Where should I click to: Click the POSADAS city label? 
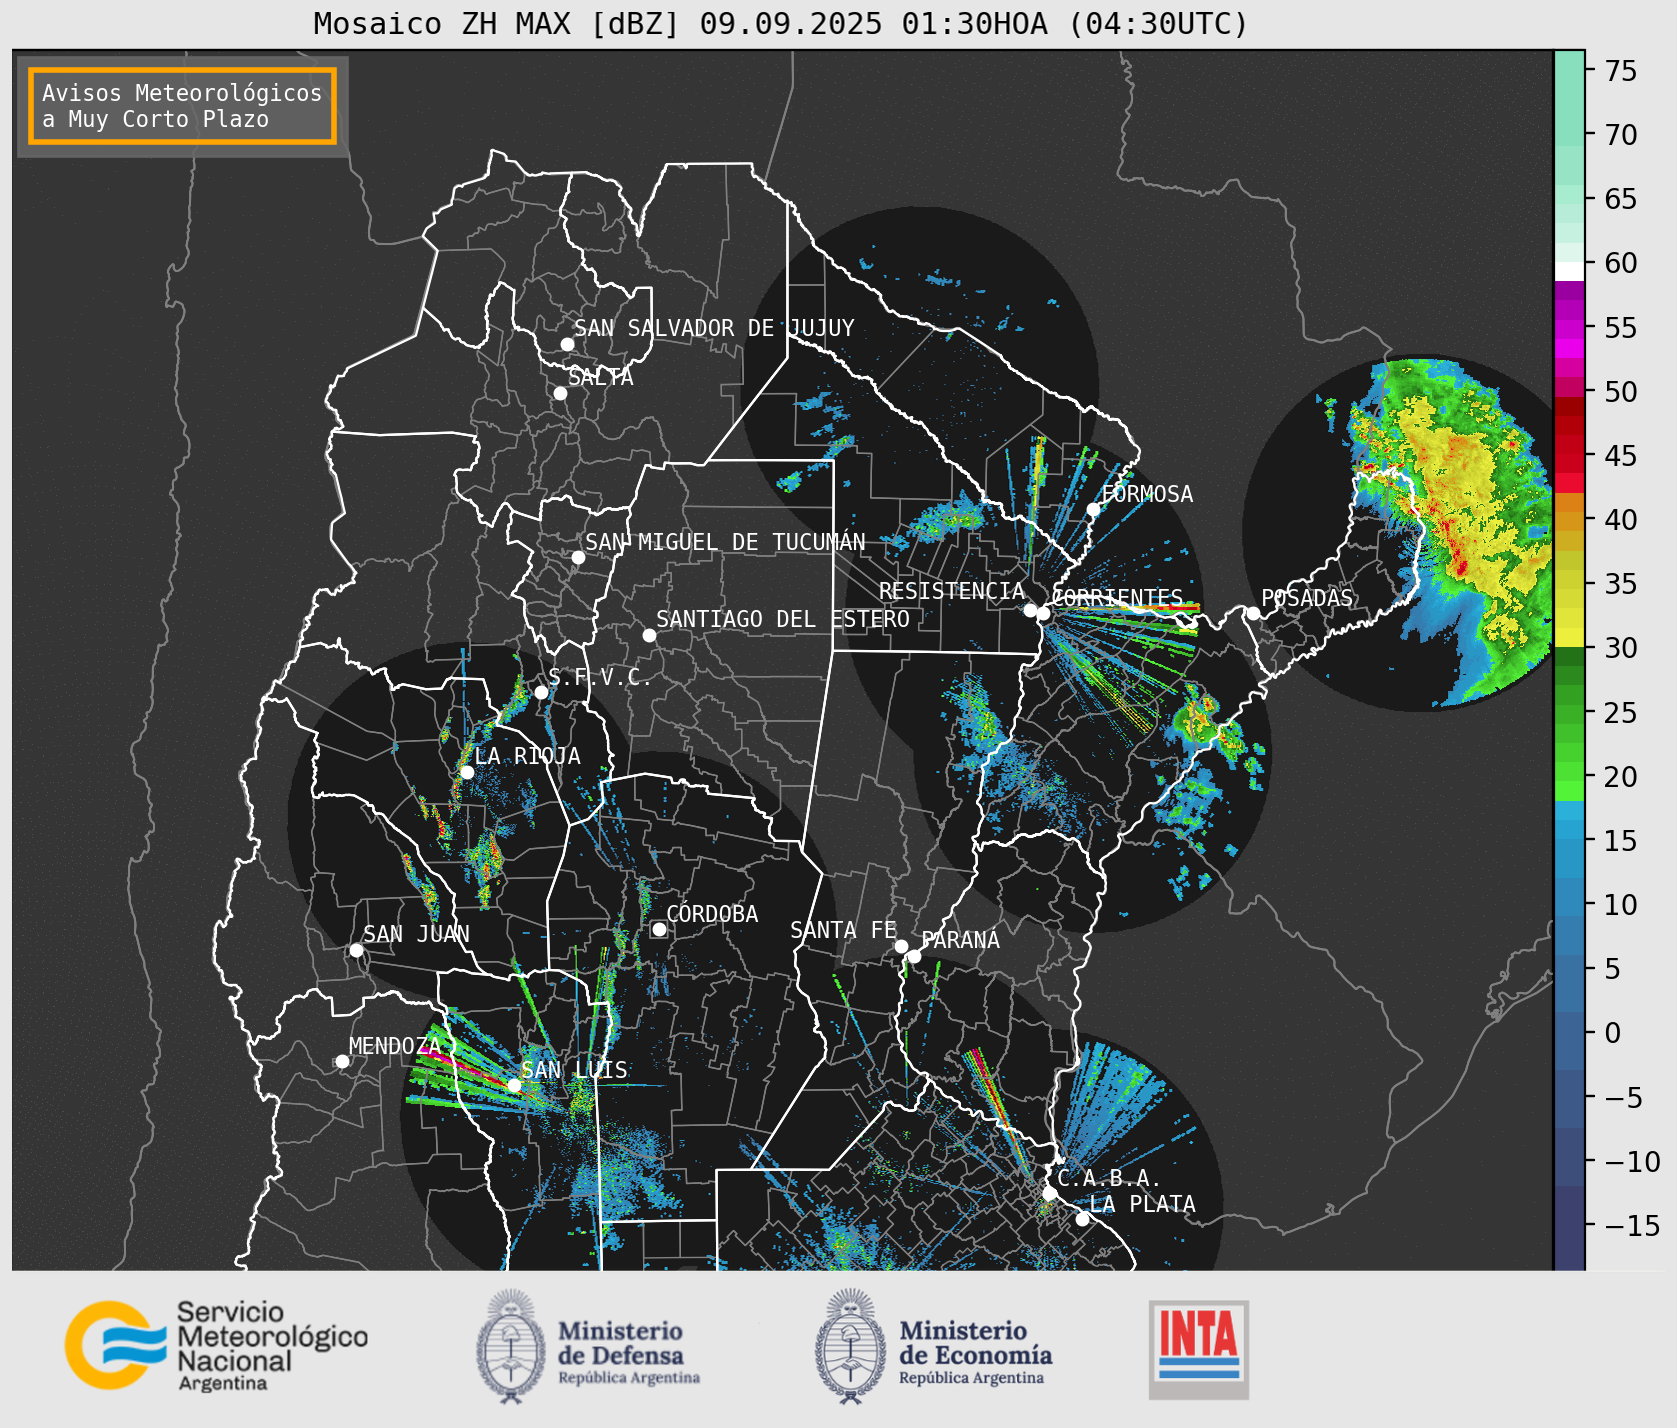coord(1307,598)
